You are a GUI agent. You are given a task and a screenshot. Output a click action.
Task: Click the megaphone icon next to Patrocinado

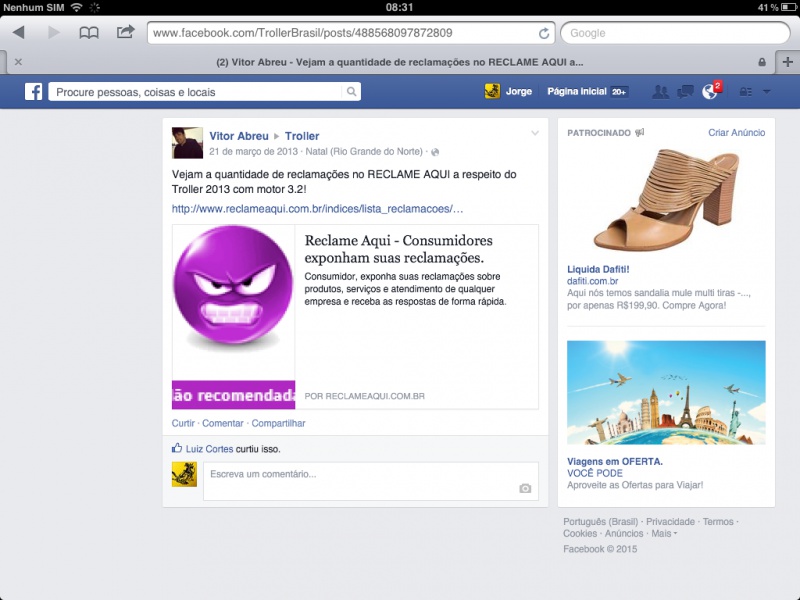[640, 133]
